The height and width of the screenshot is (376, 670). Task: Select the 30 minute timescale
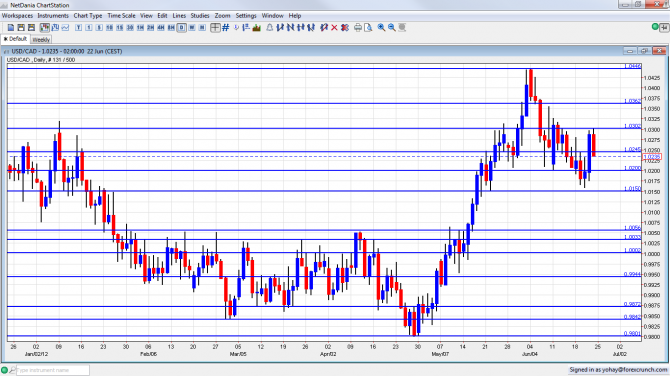[x=130, y=27]
